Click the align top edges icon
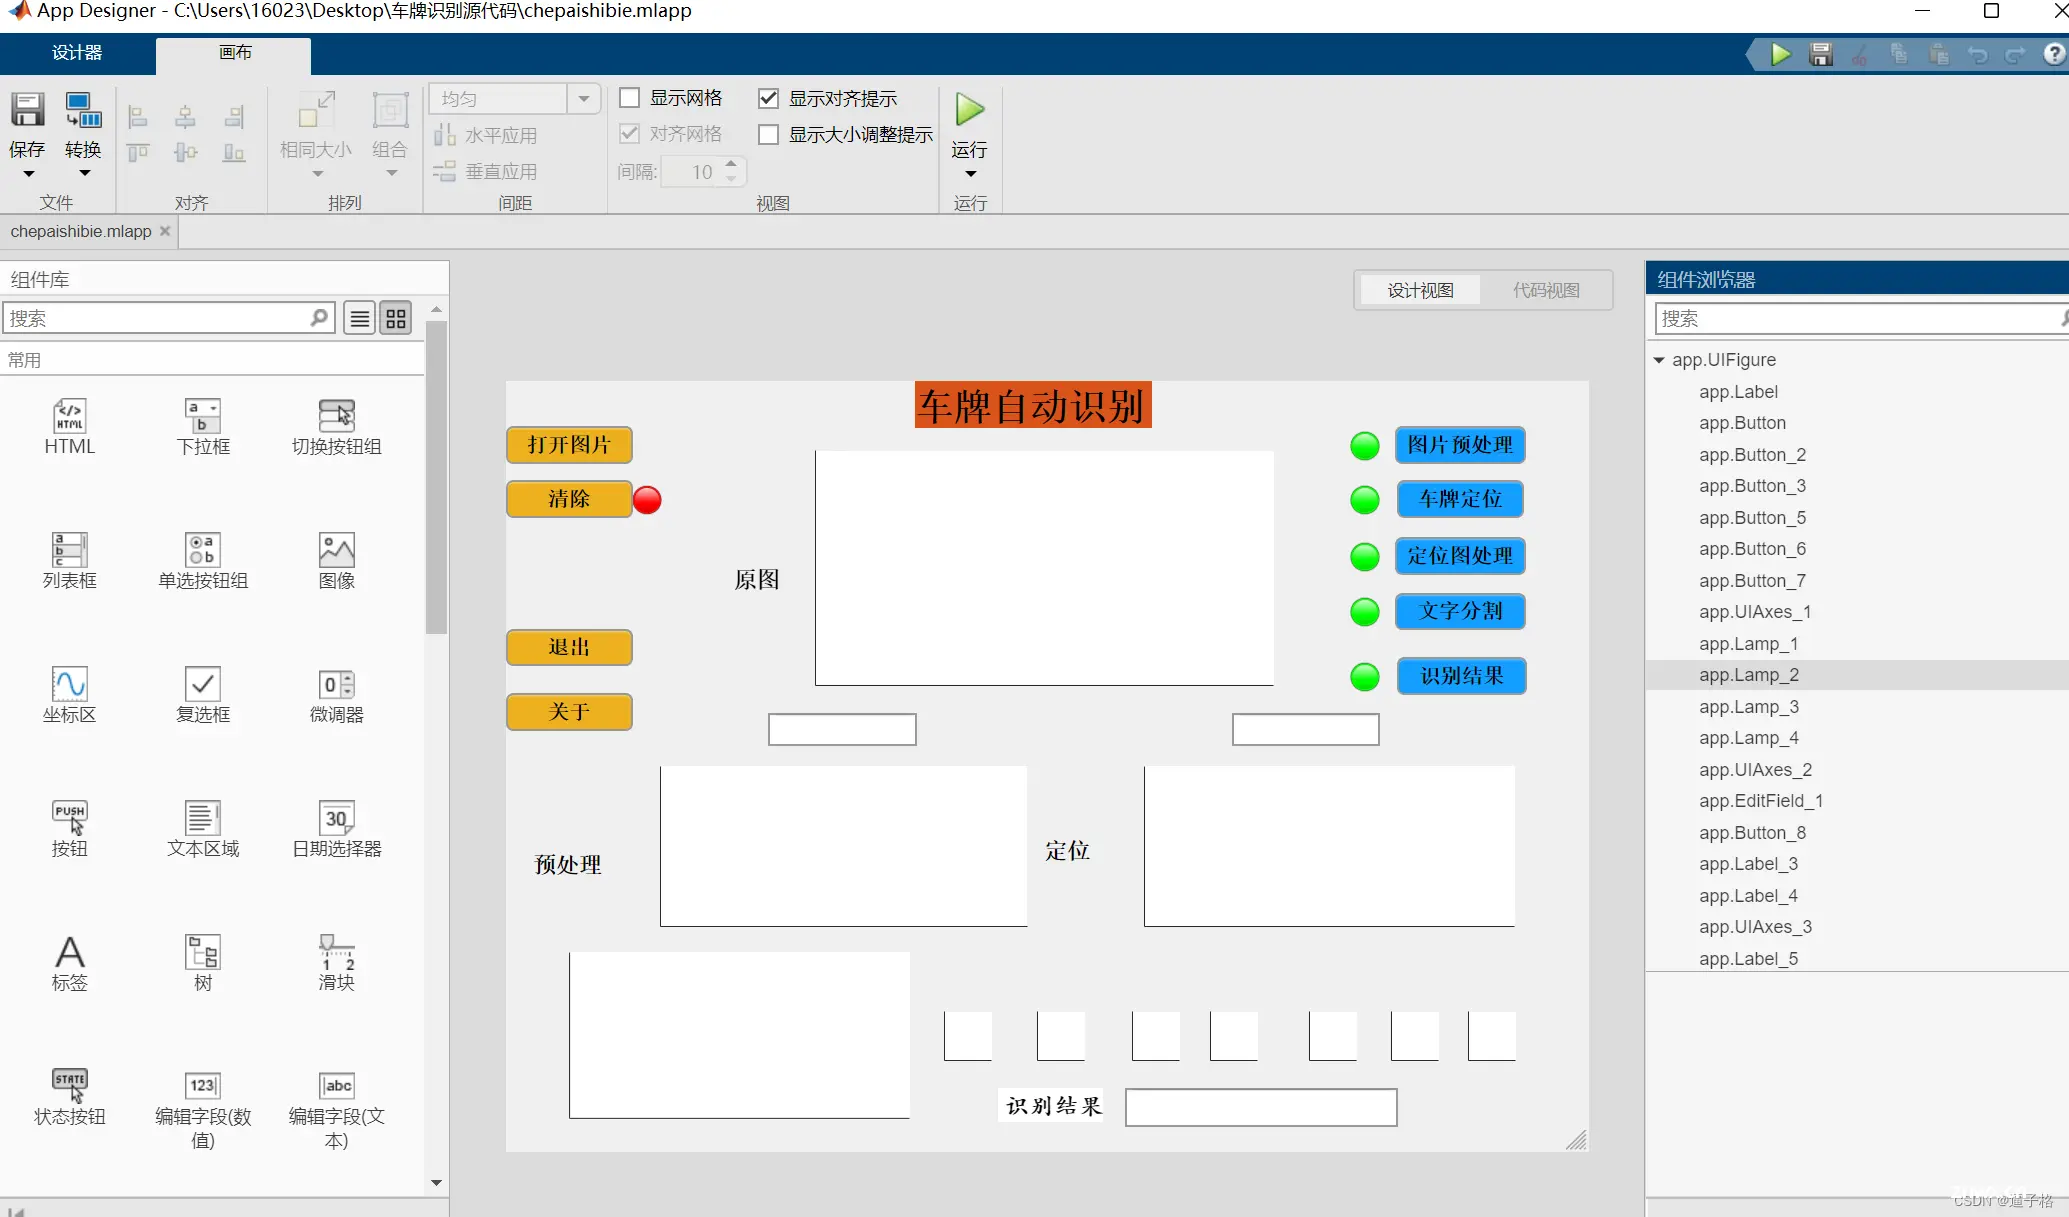The image size is (2069, 1217). point(138,152)
